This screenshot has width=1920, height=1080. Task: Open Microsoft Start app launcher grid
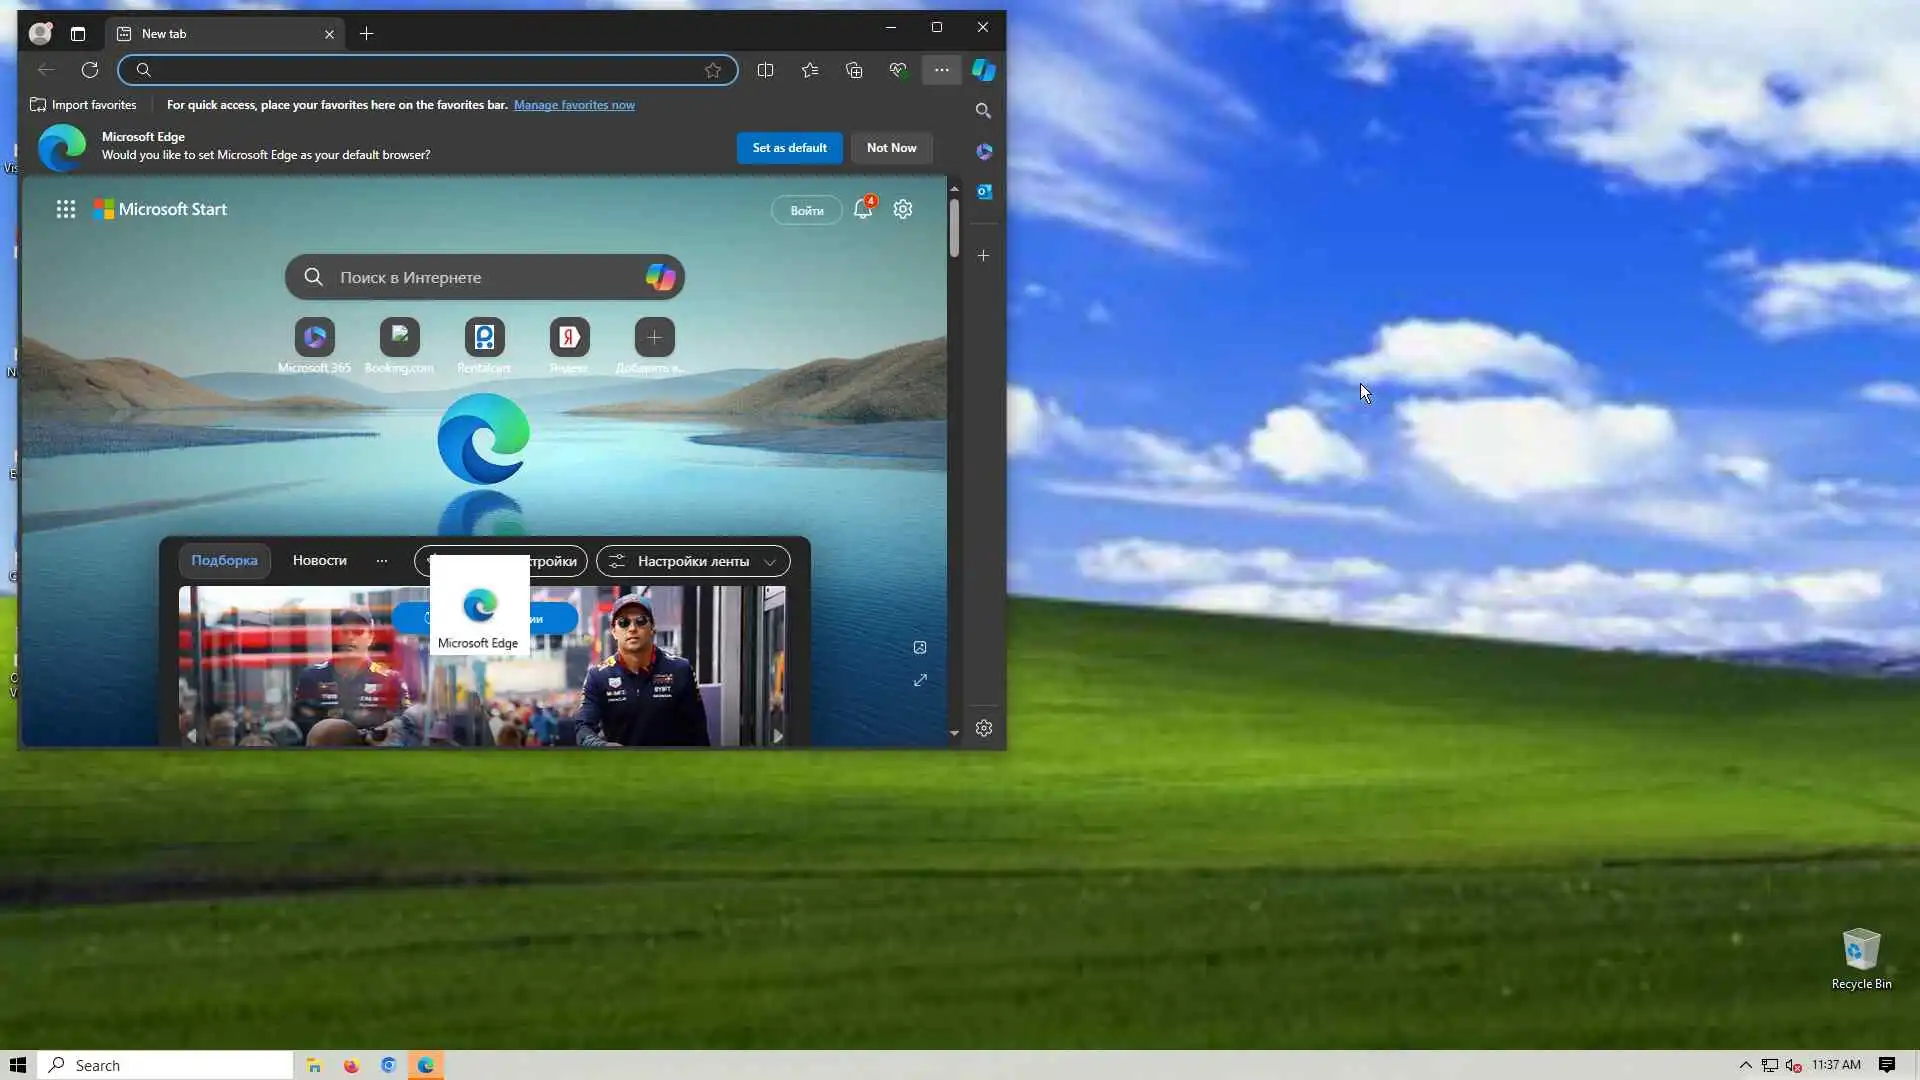(66, 209)
